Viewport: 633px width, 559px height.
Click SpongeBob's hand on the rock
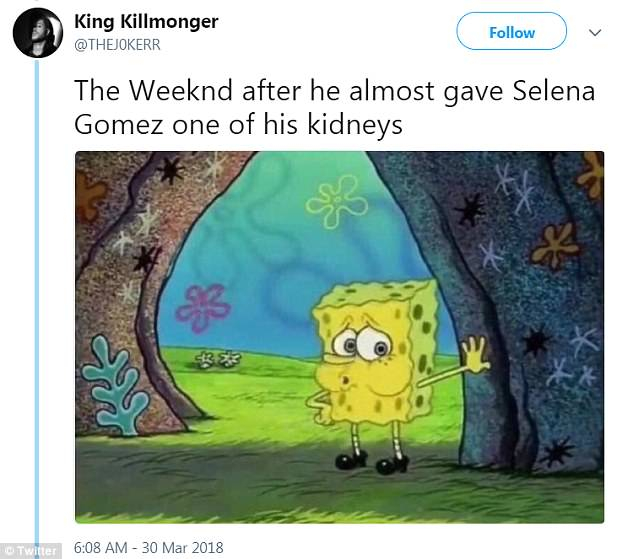coord(475,355)
